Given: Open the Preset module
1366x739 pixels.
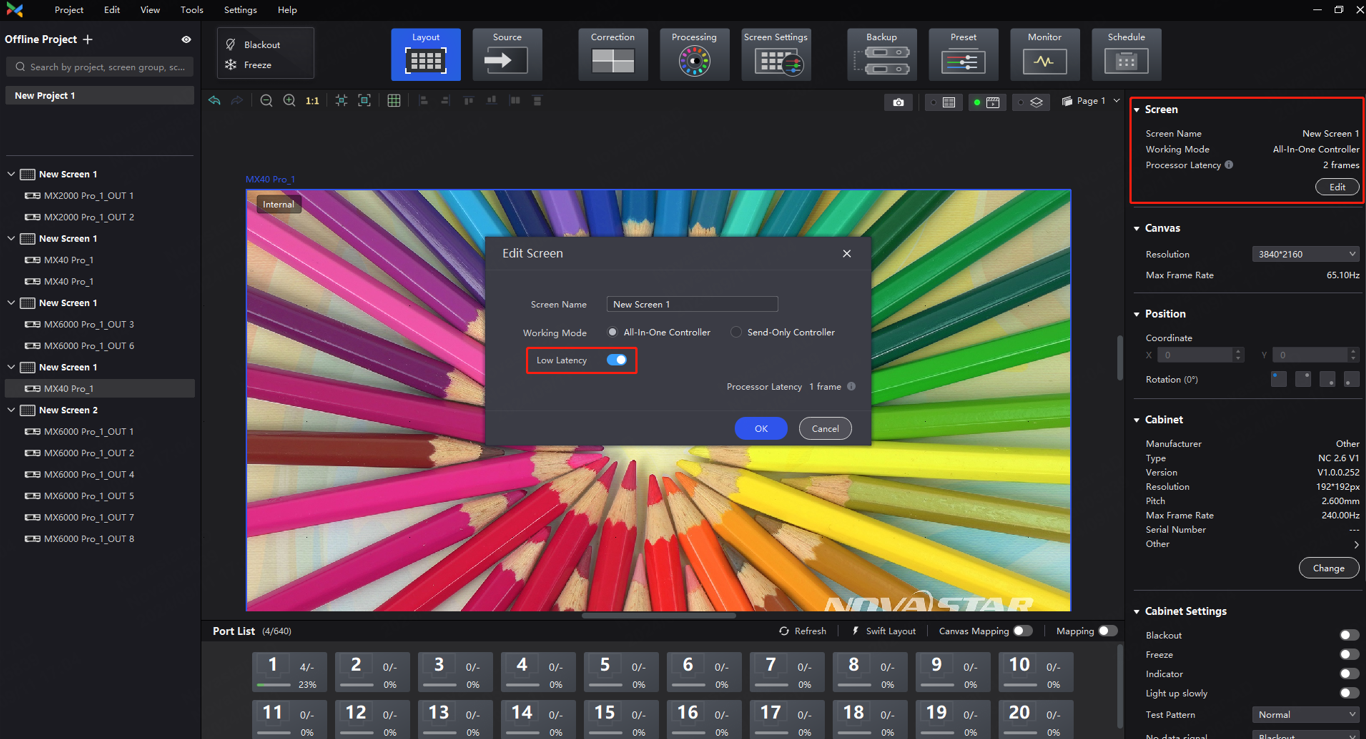Looking at the screenshot, I should pos(963,54).
